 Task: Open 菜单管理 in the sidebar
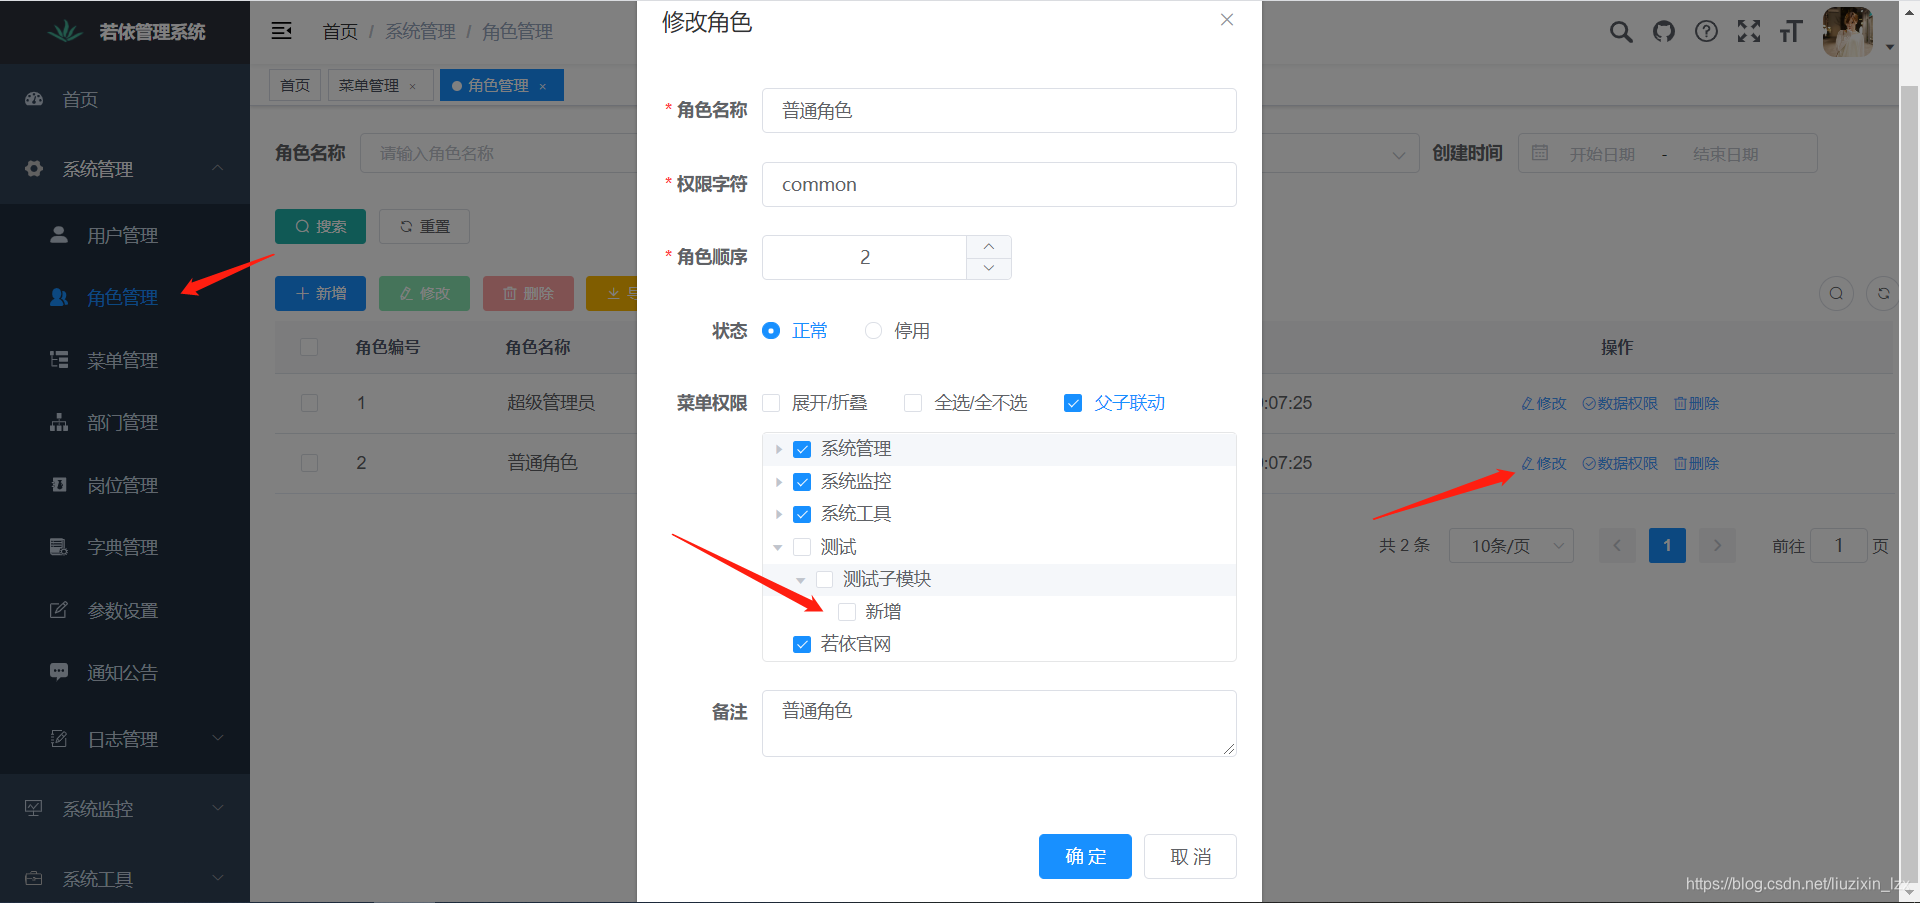point(125,360)
